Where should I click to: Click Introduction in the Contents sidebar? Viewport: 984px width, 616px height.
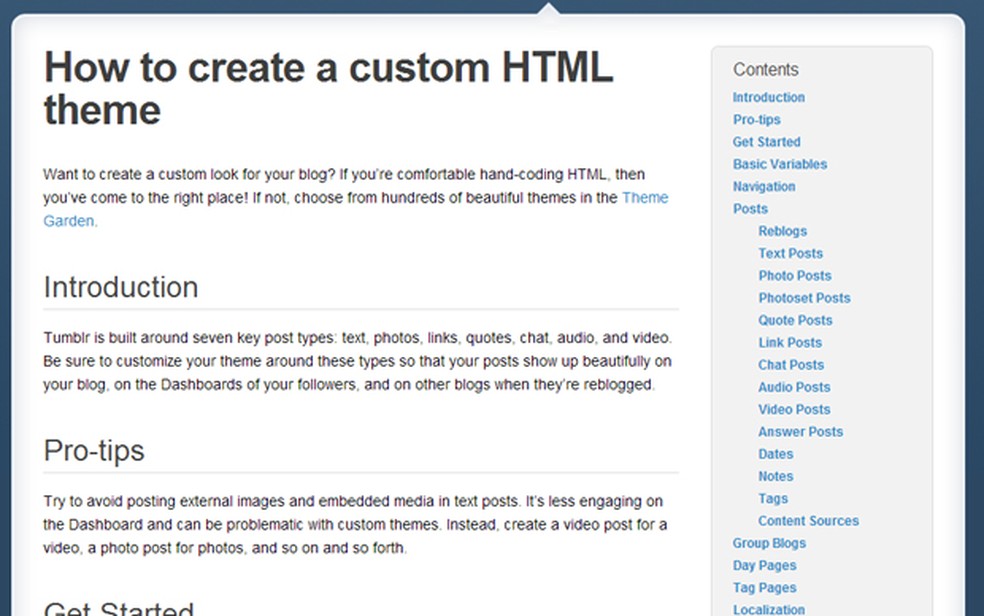(x=768, y=97)
